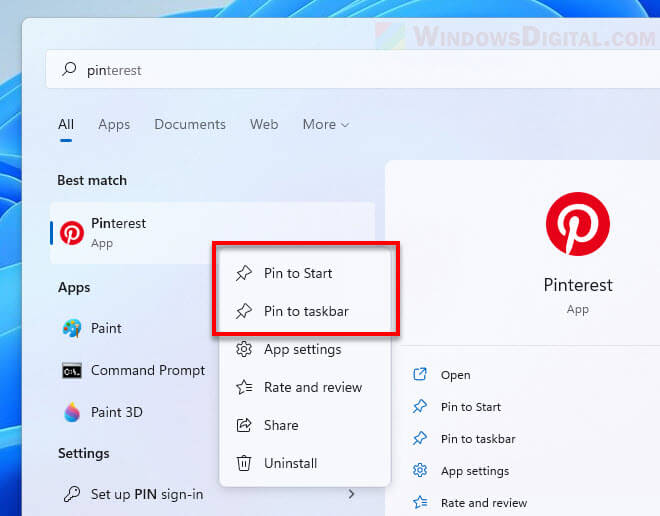Viewport: 660px width, 516px height.
Task: Click the Pinterest title in preview pane
Action: [x=578, y=285]
